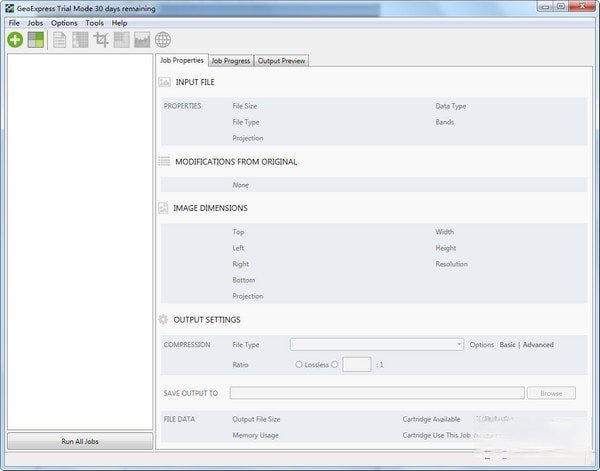Click the Advanced options link
The height and width of the screenshot is (471, 600).
click(x=538, y=345)
